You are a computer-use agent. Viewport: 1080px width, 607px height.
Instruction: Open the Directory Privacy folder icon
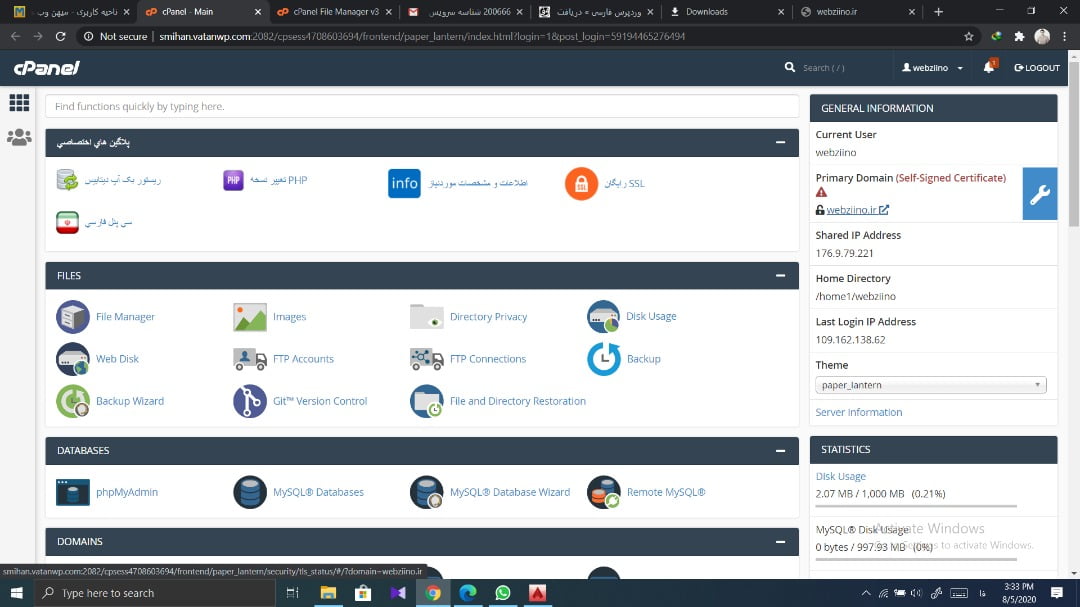[426, 317]
